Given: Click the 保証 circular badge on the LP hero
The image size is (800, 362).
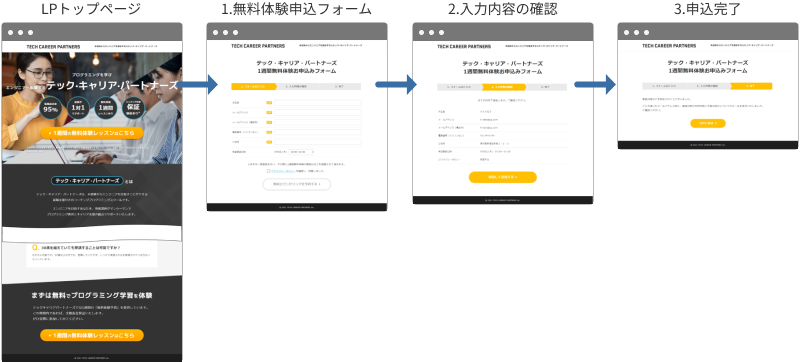Looking at the screenshot, I should [x=133, y=108].
